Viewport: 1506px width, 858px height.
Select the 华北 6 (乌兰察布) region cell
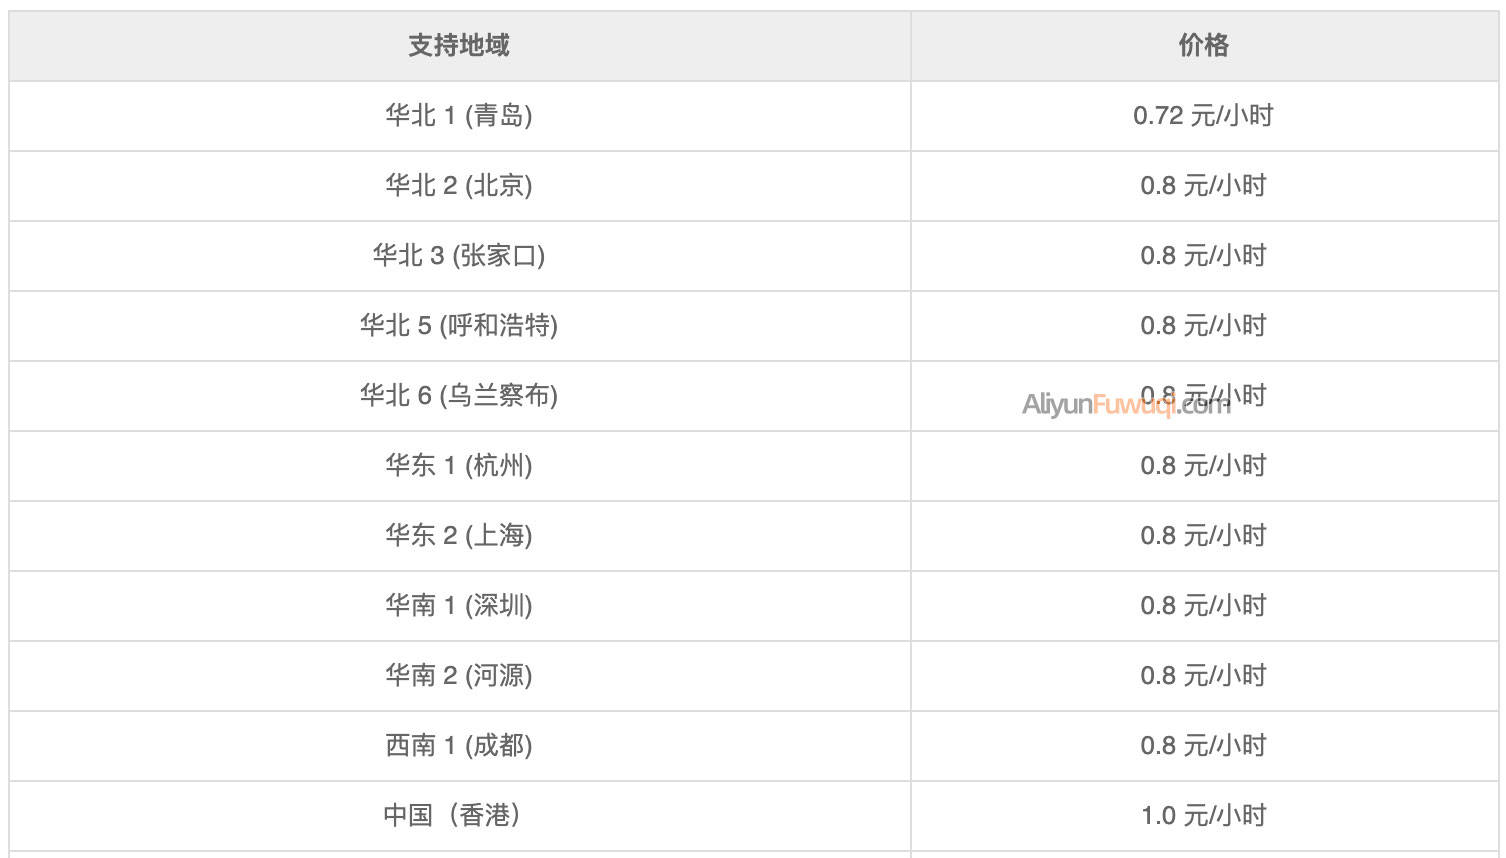(x=459, y=396)
